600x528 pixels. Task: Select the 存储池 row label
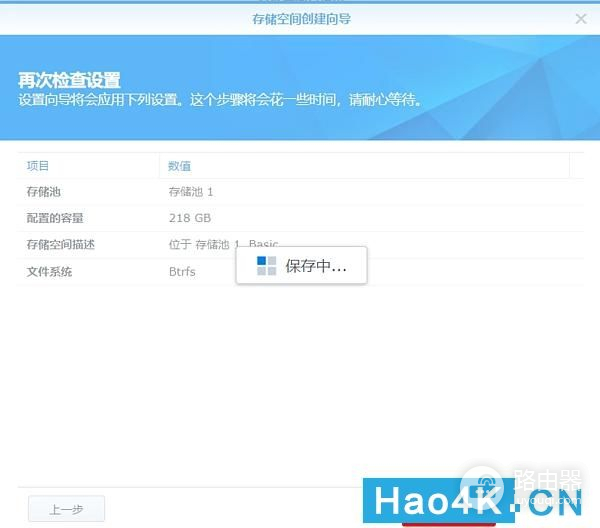click(x=44, y=192)
